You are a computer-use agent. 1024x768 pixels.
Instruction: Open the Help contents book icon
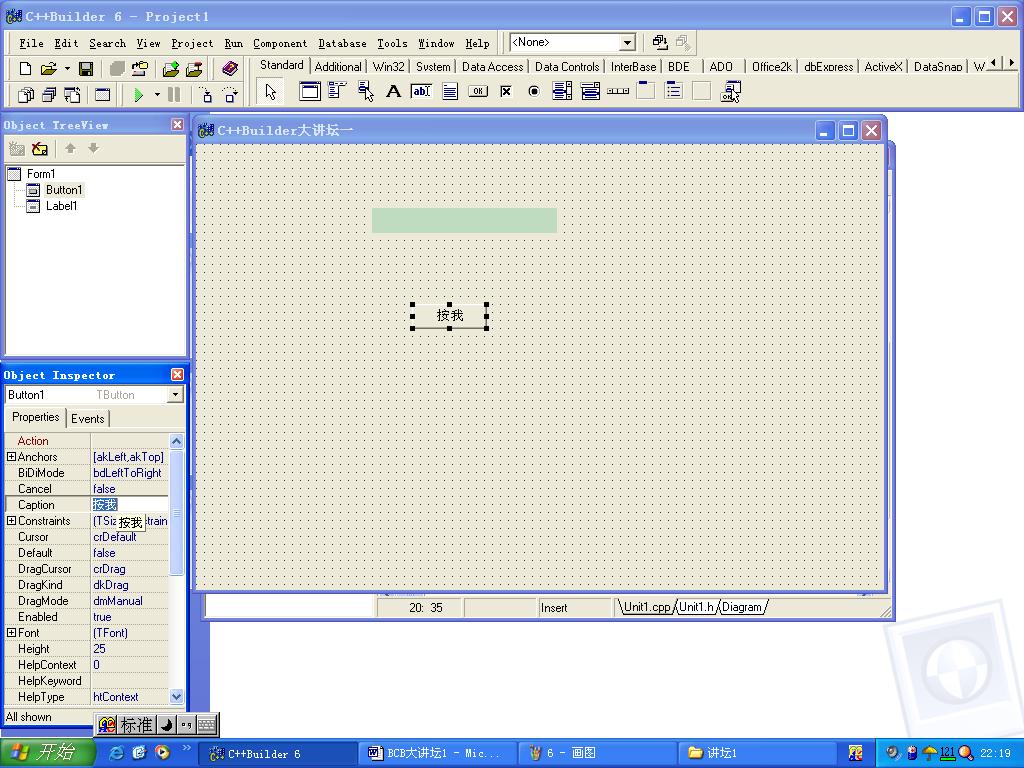(229, 69)
